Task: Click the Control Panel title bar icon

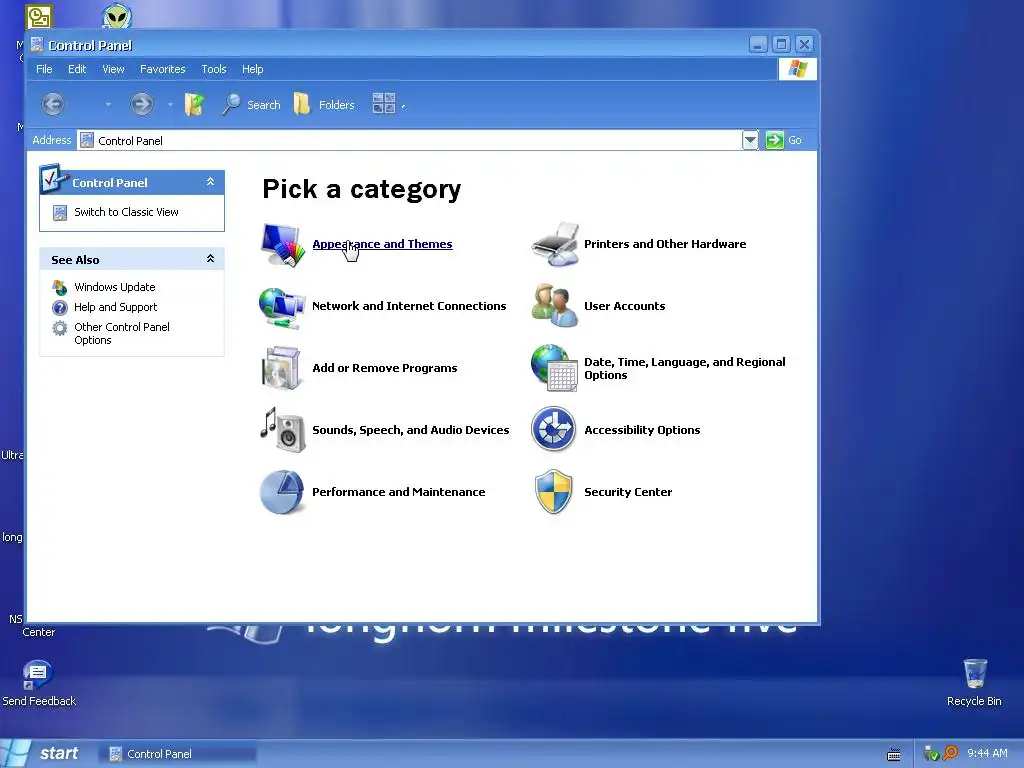Action: click(x=37, y=44)
